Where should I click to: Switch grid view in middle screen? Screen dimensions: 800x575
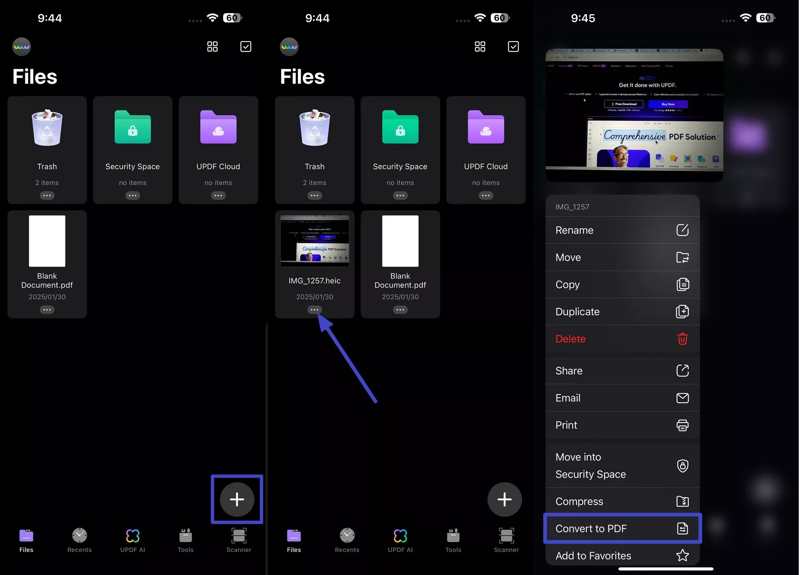pos(480,46)
